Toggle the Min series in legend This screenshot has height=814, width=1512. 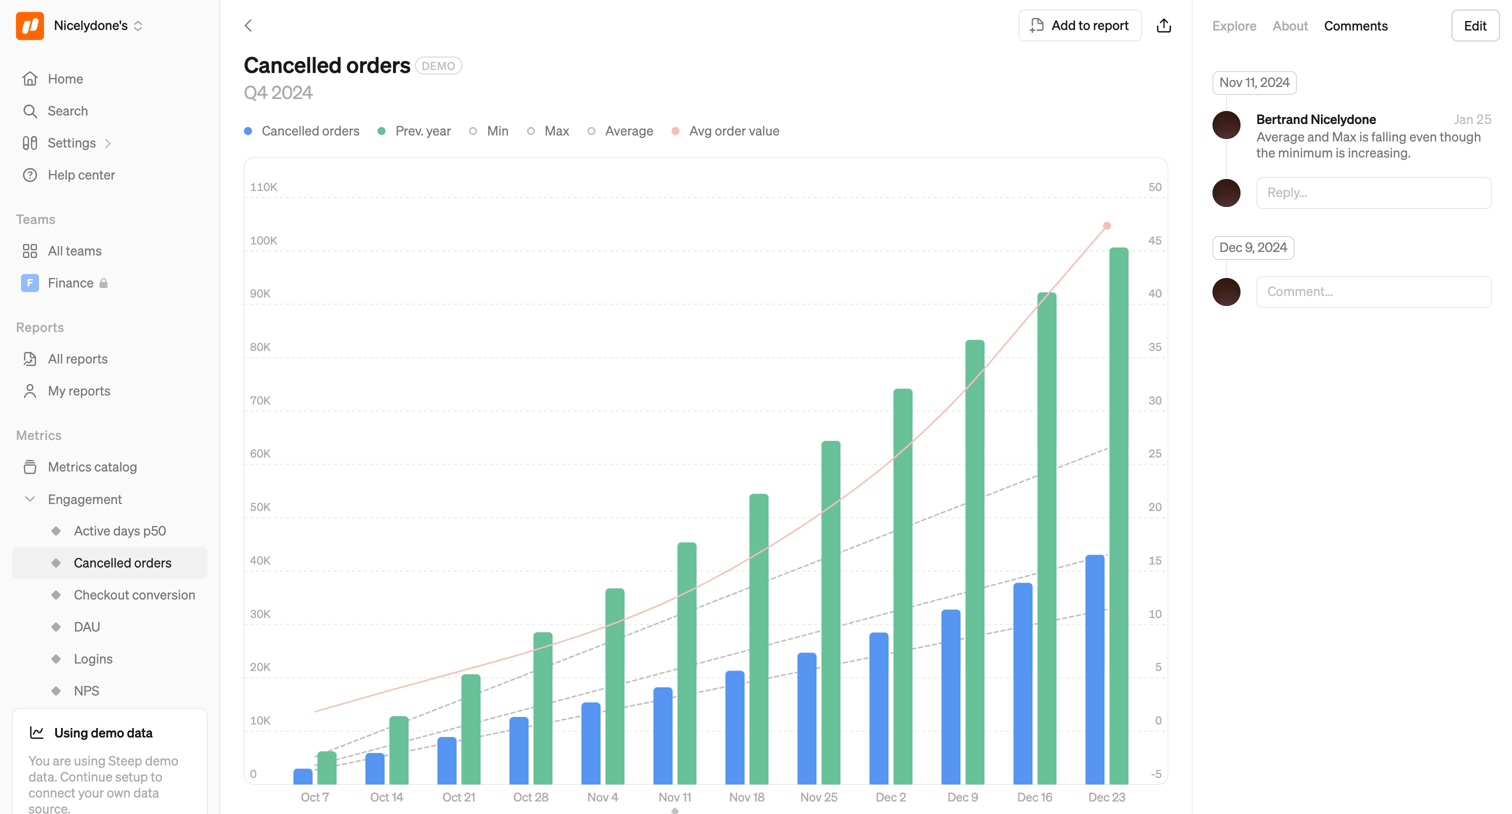488,131
